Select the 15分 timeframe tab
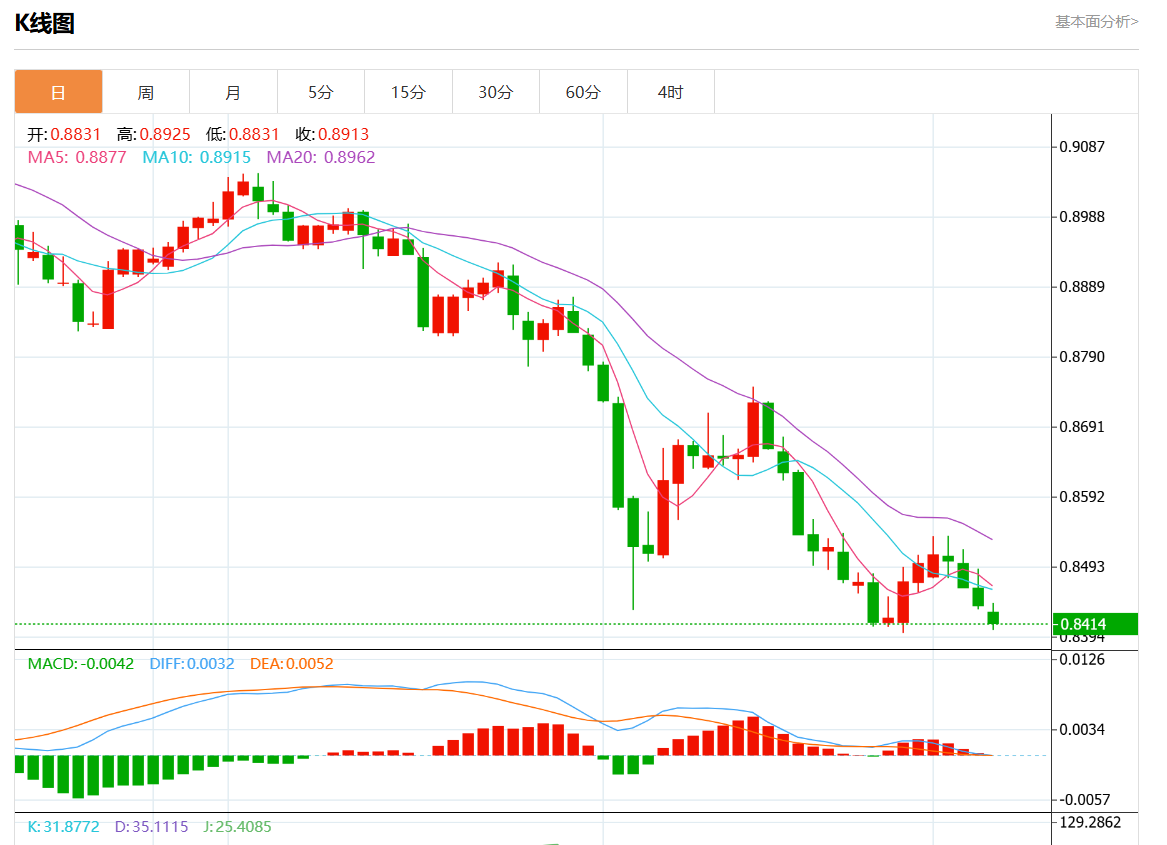Screen dimensions: 1167x845 [x=408, y=92]
